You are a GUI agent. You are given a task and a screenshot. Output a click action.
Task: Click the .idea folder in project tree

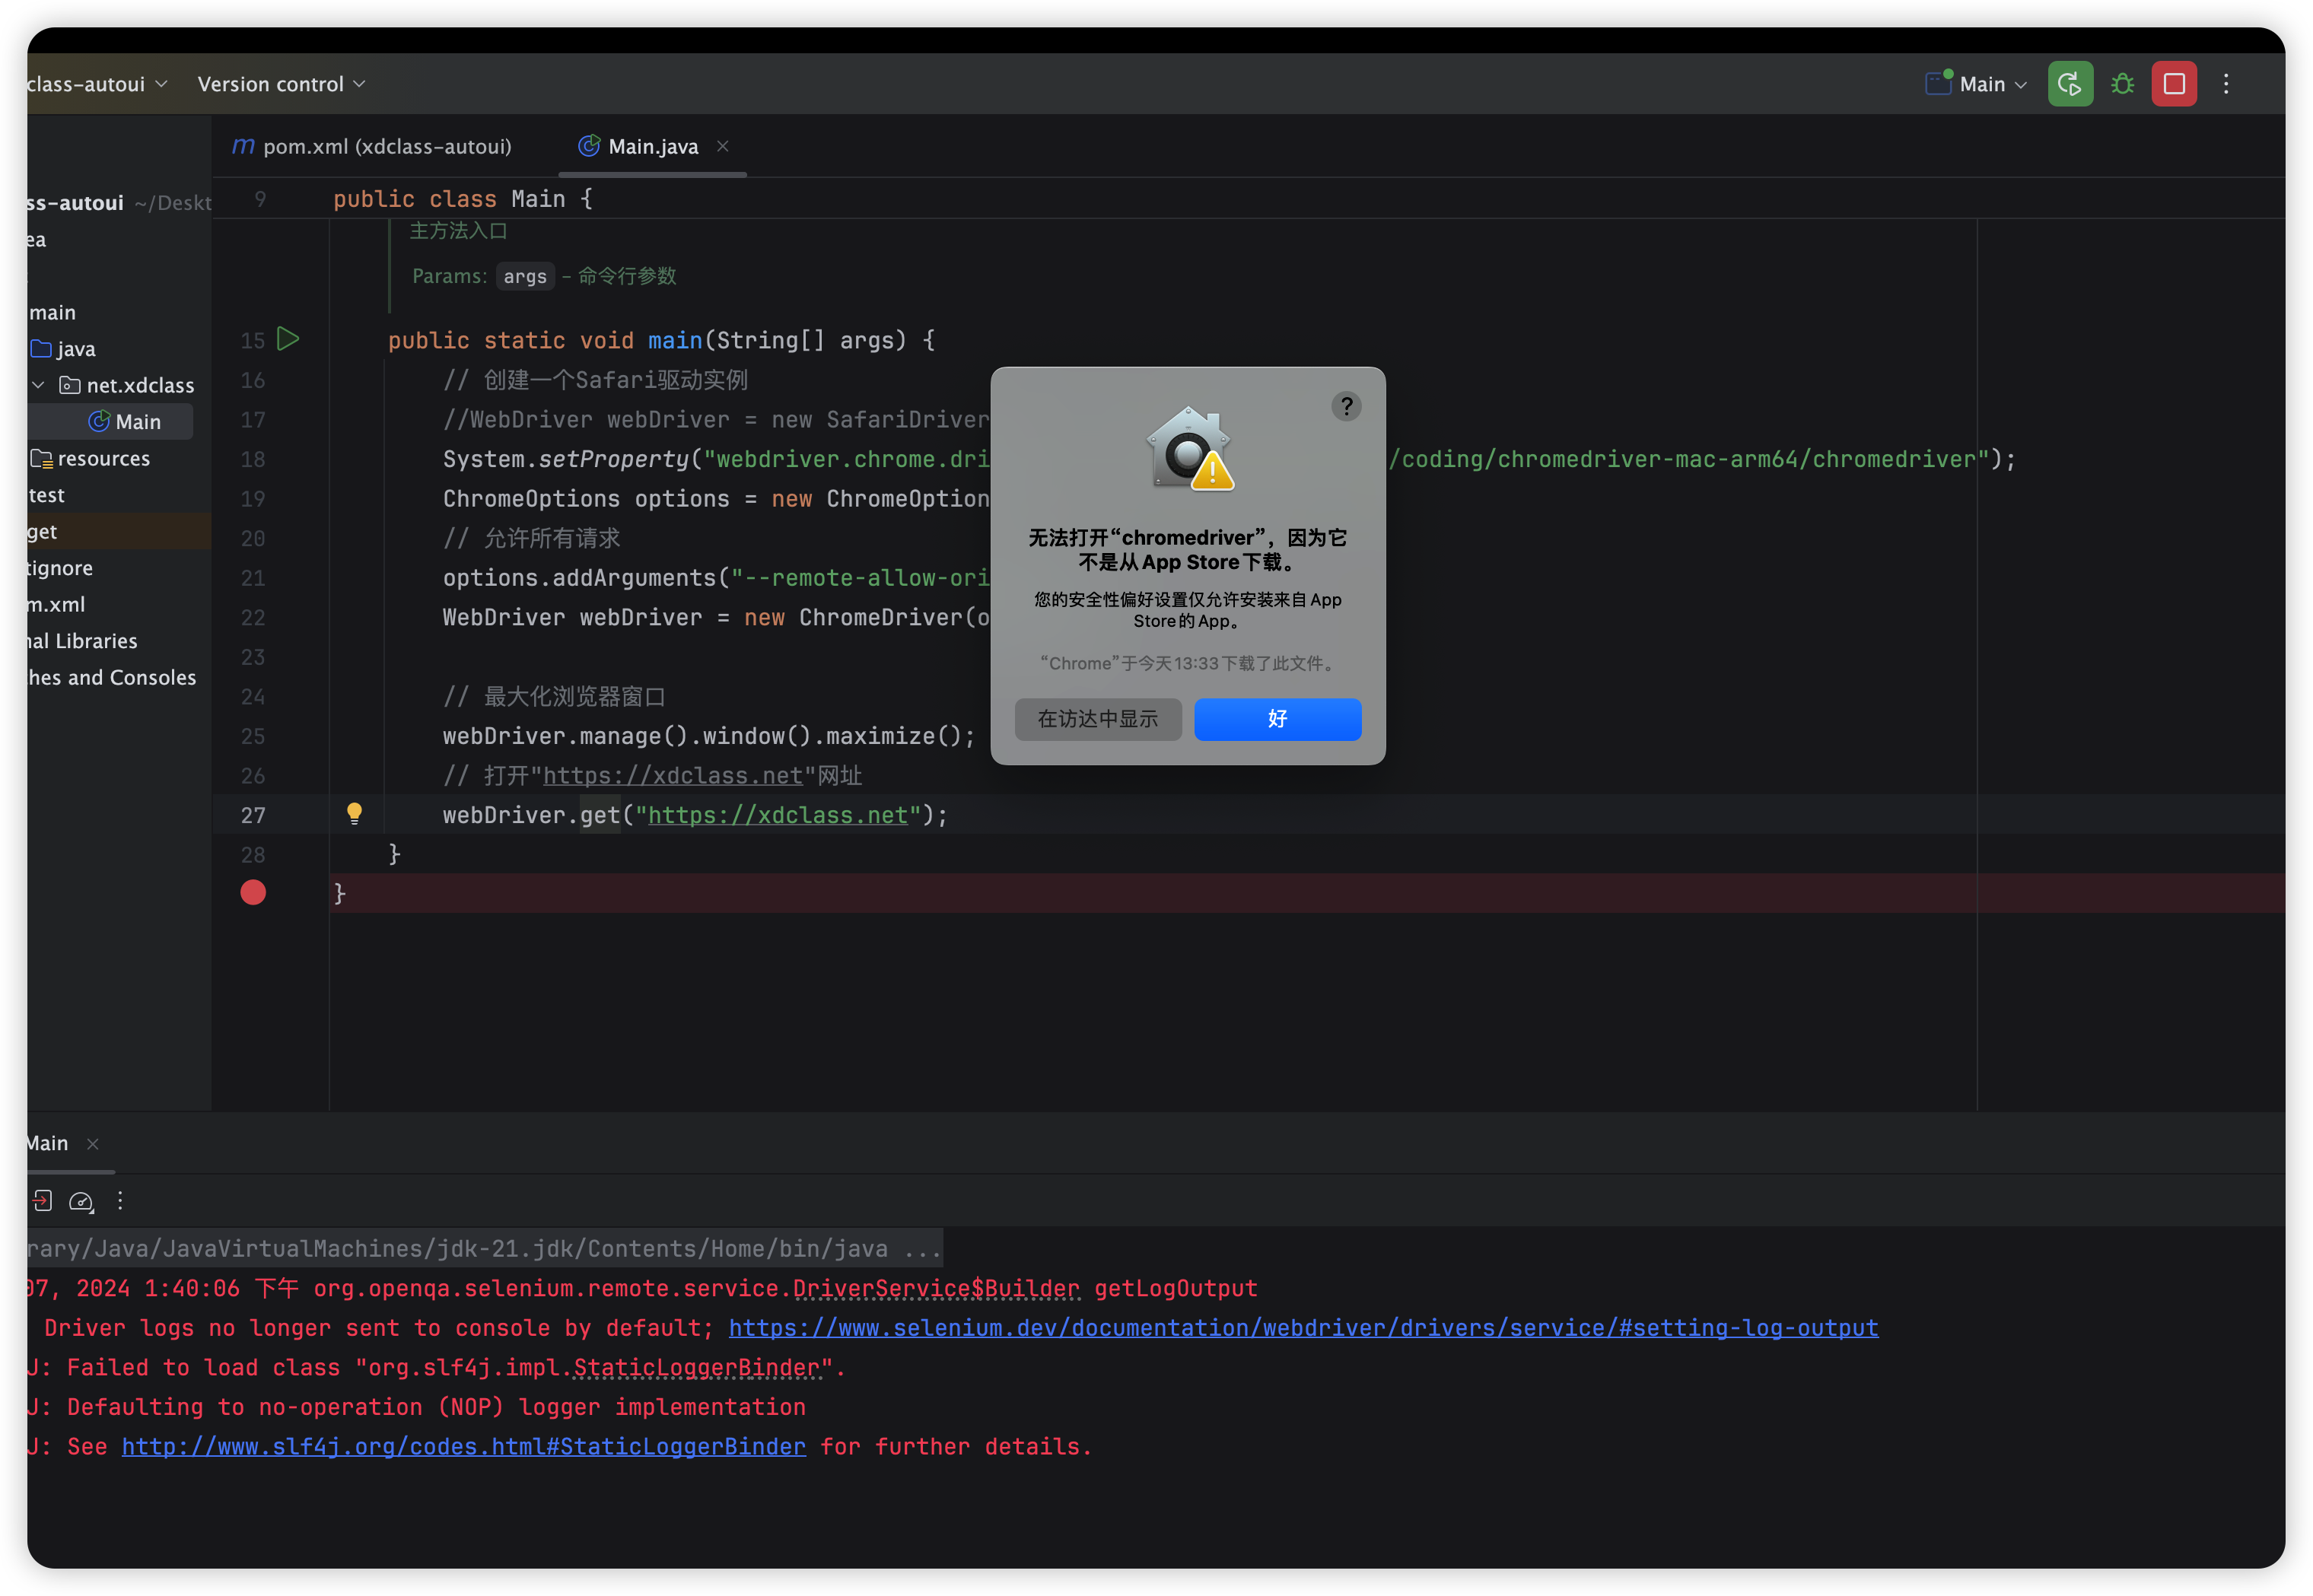37,239
